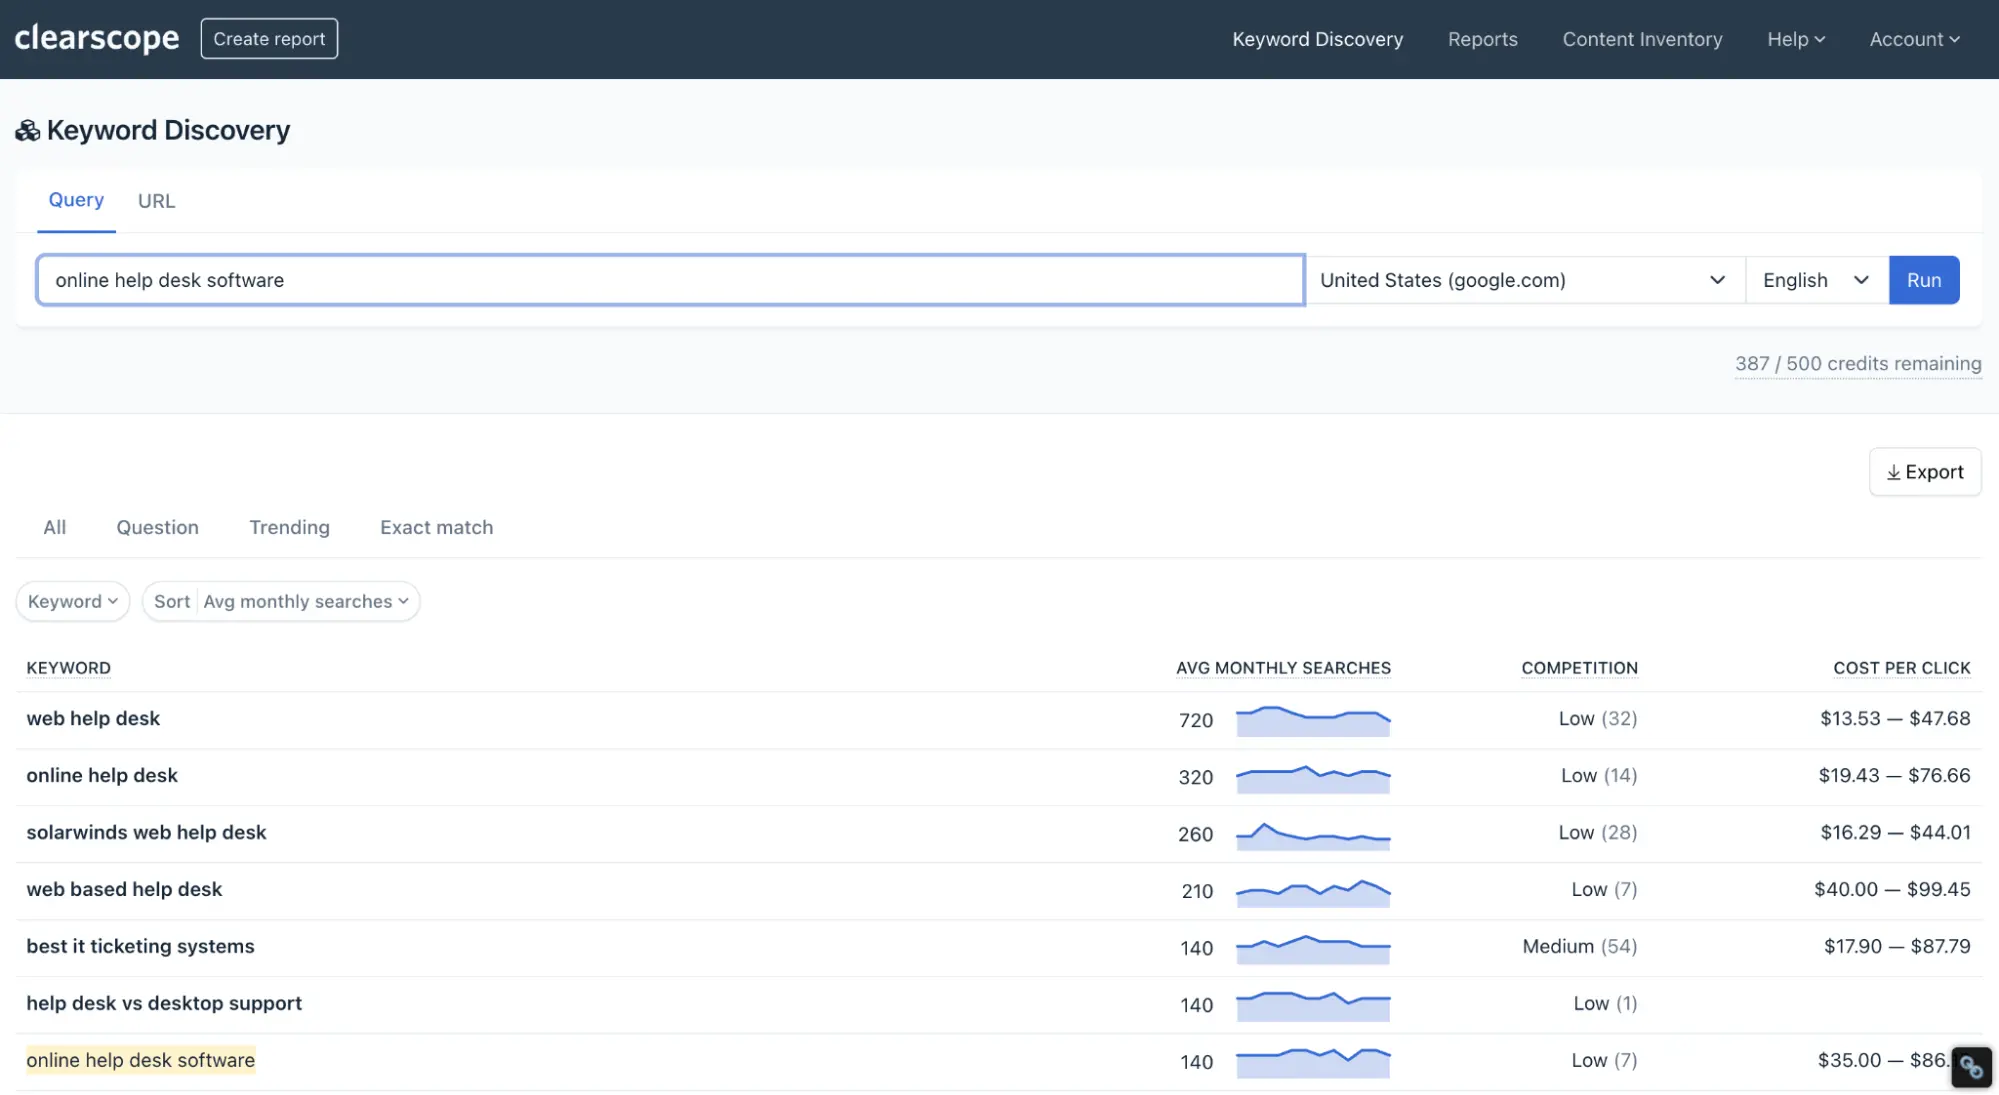Click the web help desk trend sparkline
The height and width of the screenshot is (1095, 1999).
[1312, 720]
